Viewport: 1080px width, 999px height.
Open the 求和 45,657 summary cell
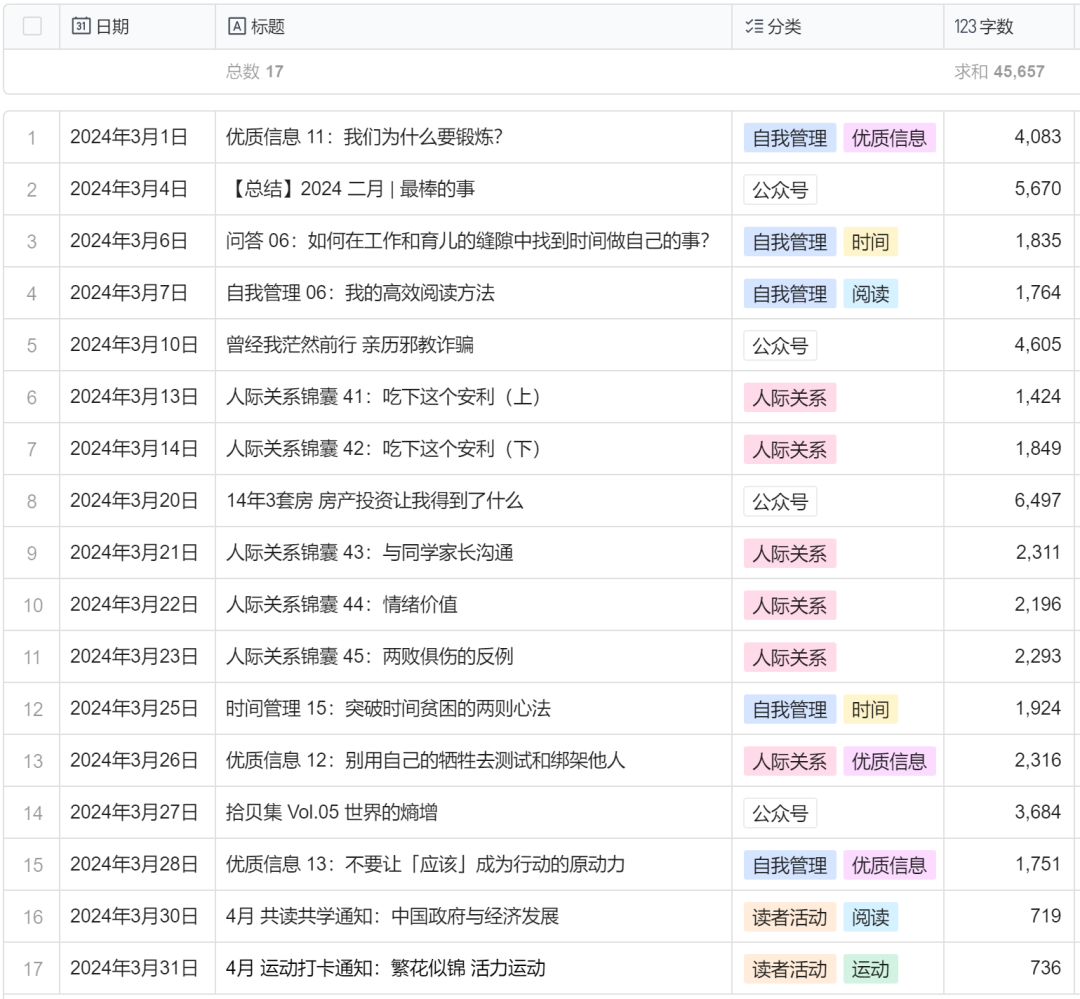coord(999,72)
